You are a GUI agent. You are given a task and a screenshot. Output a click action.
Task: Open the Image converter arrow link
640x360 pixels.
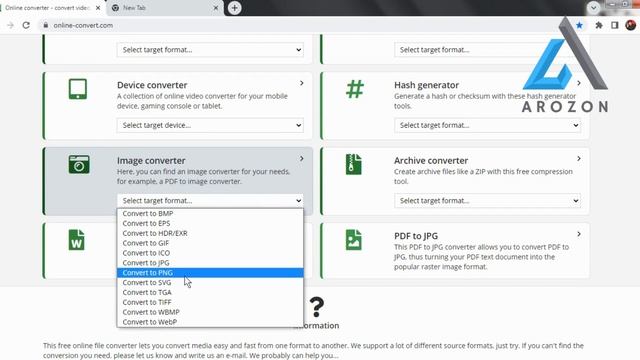[302, 159]
